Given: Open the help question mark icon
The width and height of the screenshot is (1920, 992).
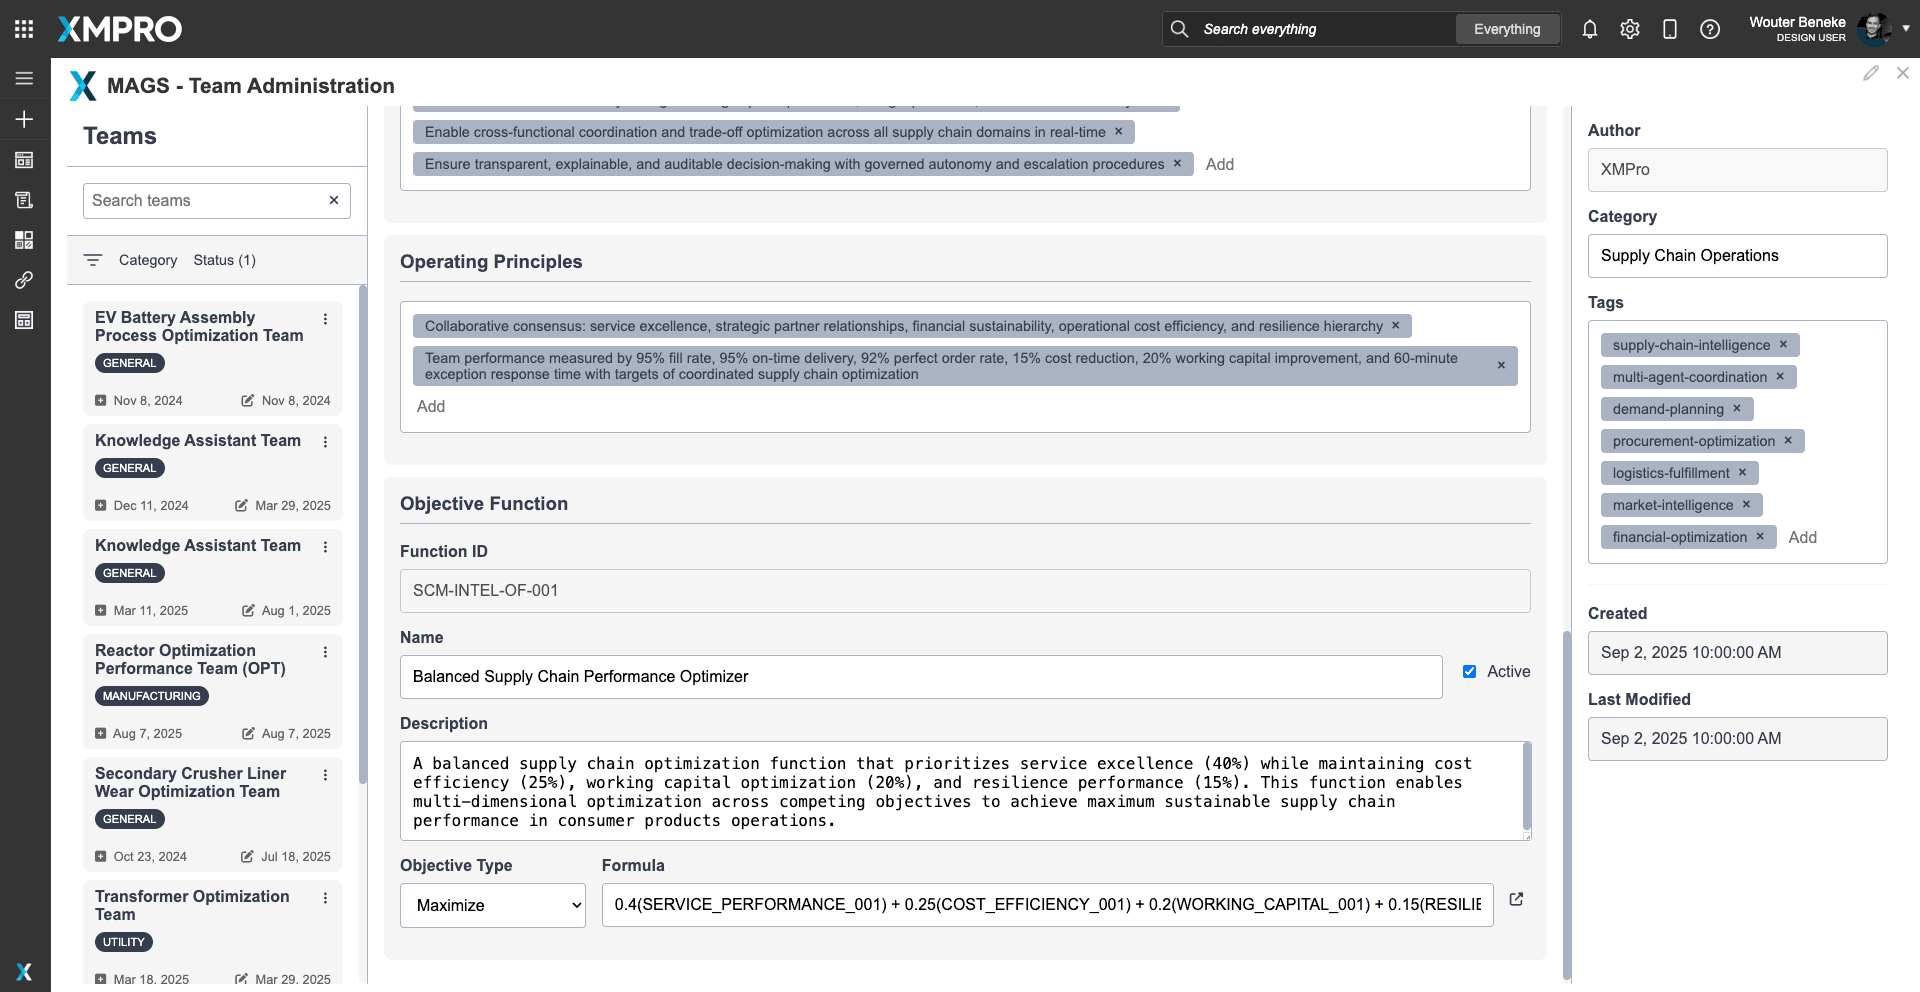Looking at the screenshot, I should 1709,29.
